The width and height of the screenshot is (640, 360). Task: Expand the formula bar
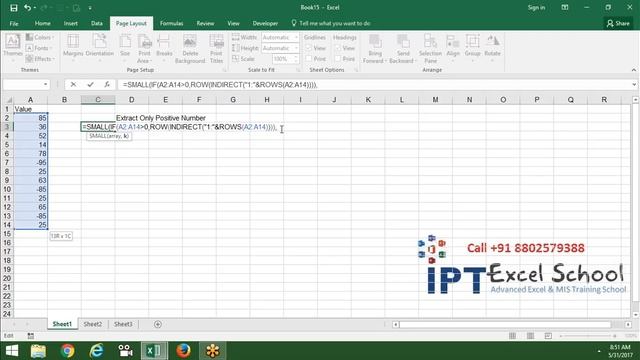click(x=634, y=84)
